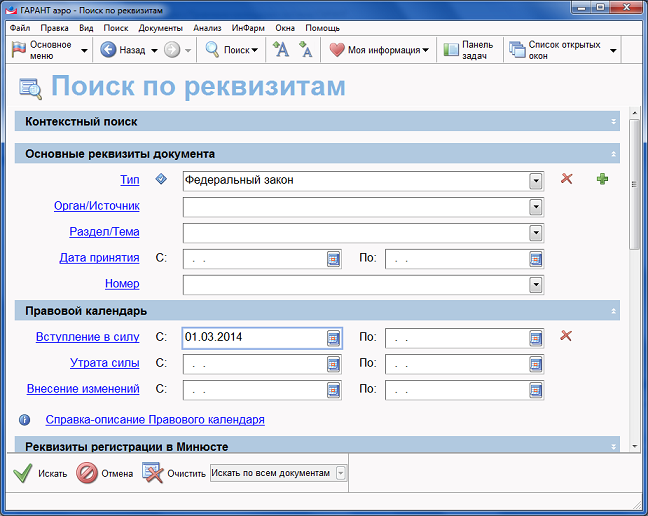The width and height of the screenshot is (648, 516).
Task: Open the search scope dropdown Искать по всем документам
Action: [x=341, y=473]
